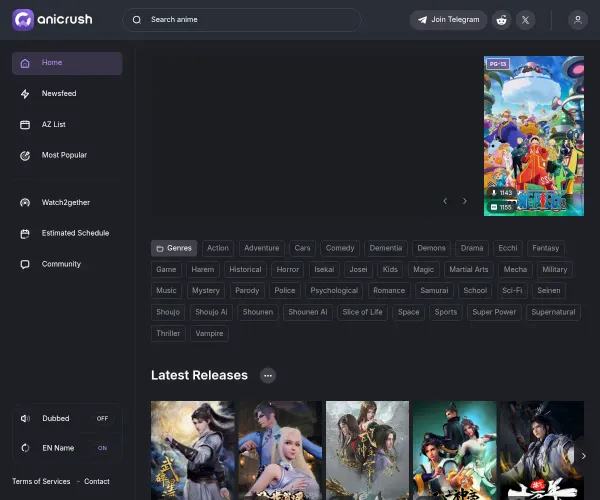Image resolution: width=600 pixels, height=500 pixels.
Task: Open Newsfeed from the sidebar
Action: click(59, 94)
